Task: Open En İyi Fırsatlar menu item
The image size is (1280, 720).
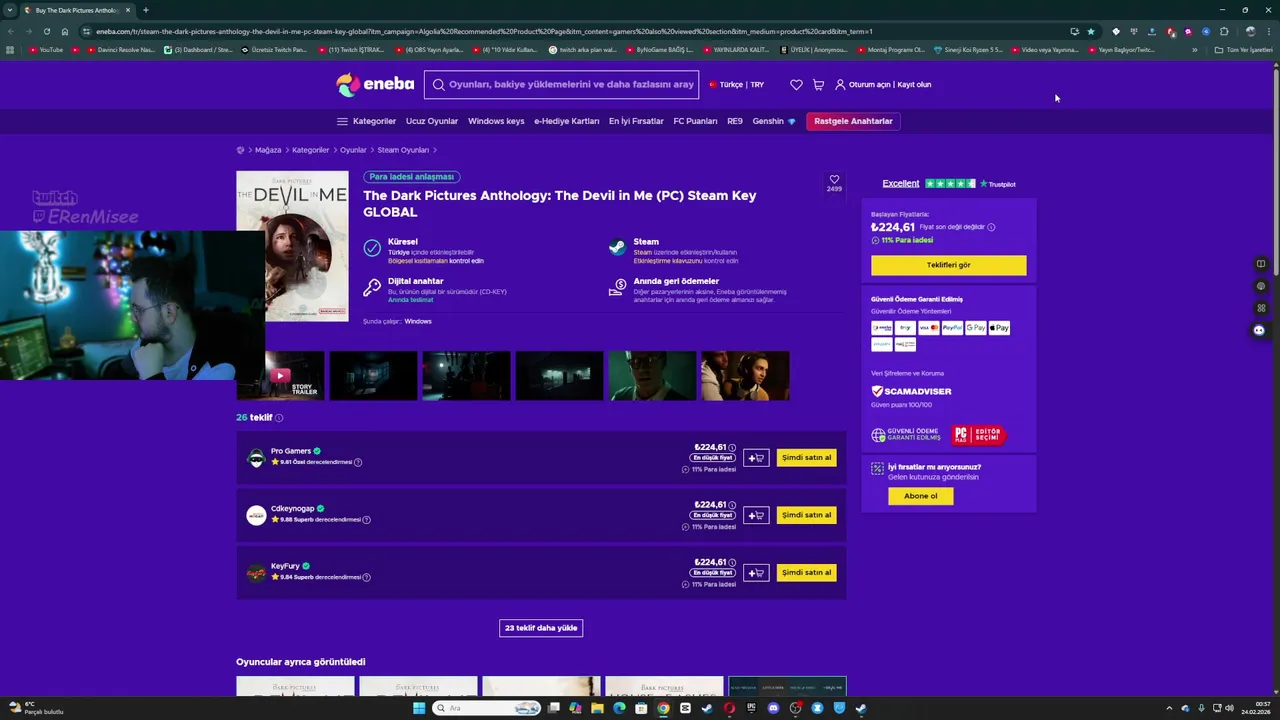Action: [636, 121]
